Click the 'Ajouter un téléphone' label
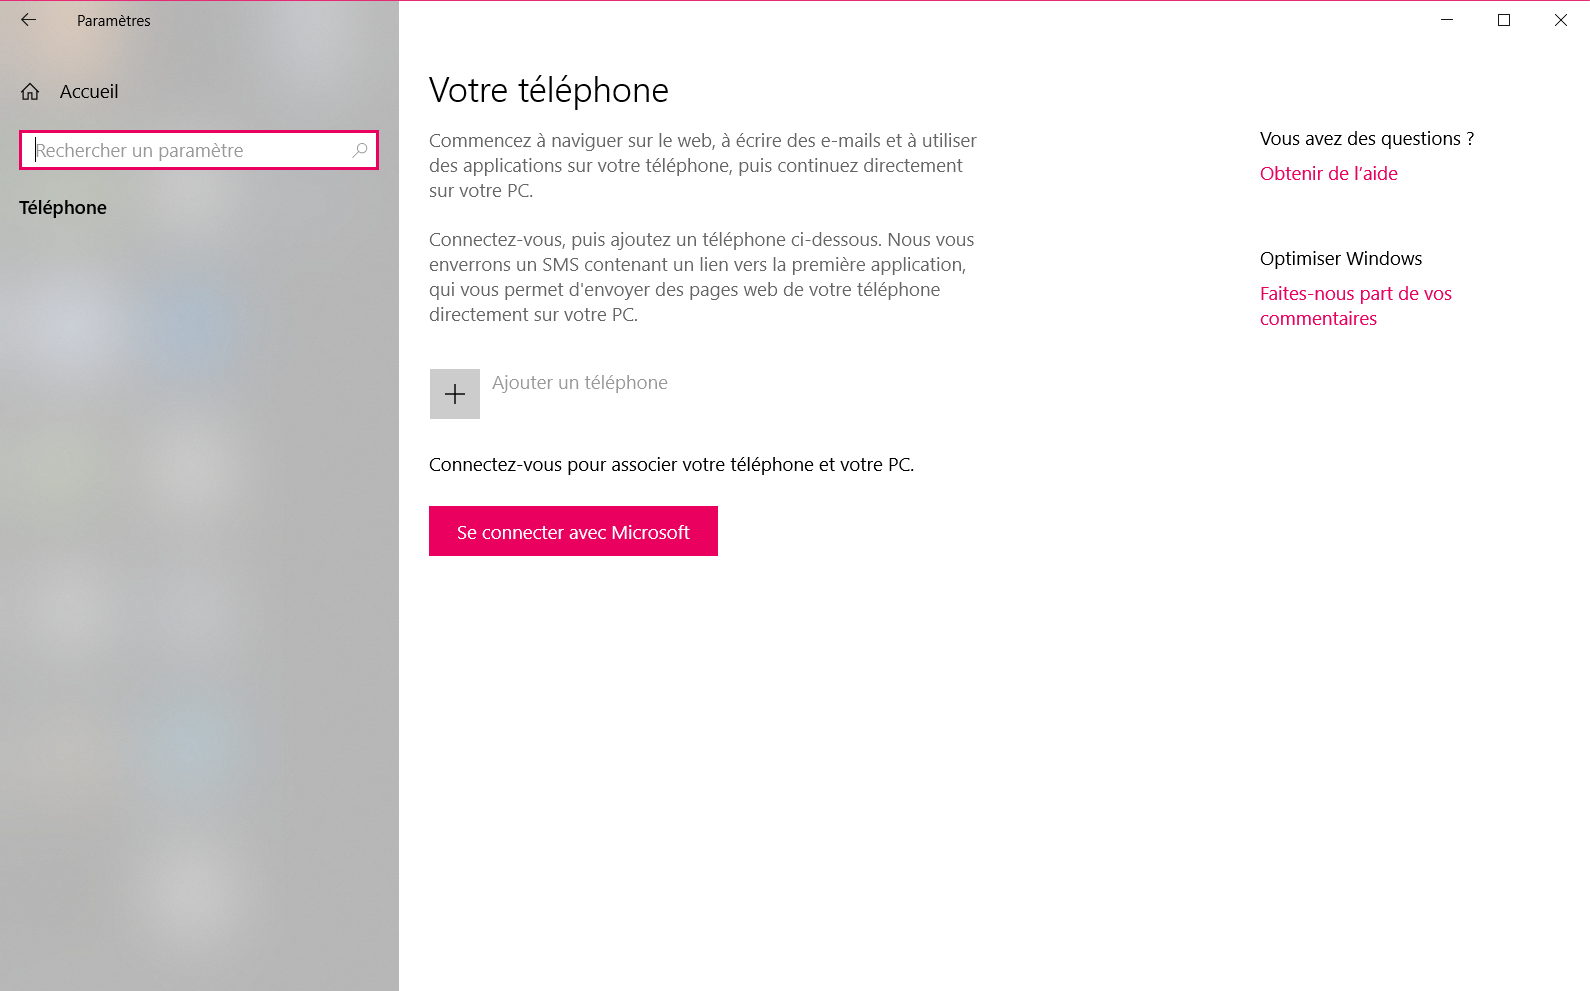The height and width of the screenshot is (991, 1590). coord(580,383)
